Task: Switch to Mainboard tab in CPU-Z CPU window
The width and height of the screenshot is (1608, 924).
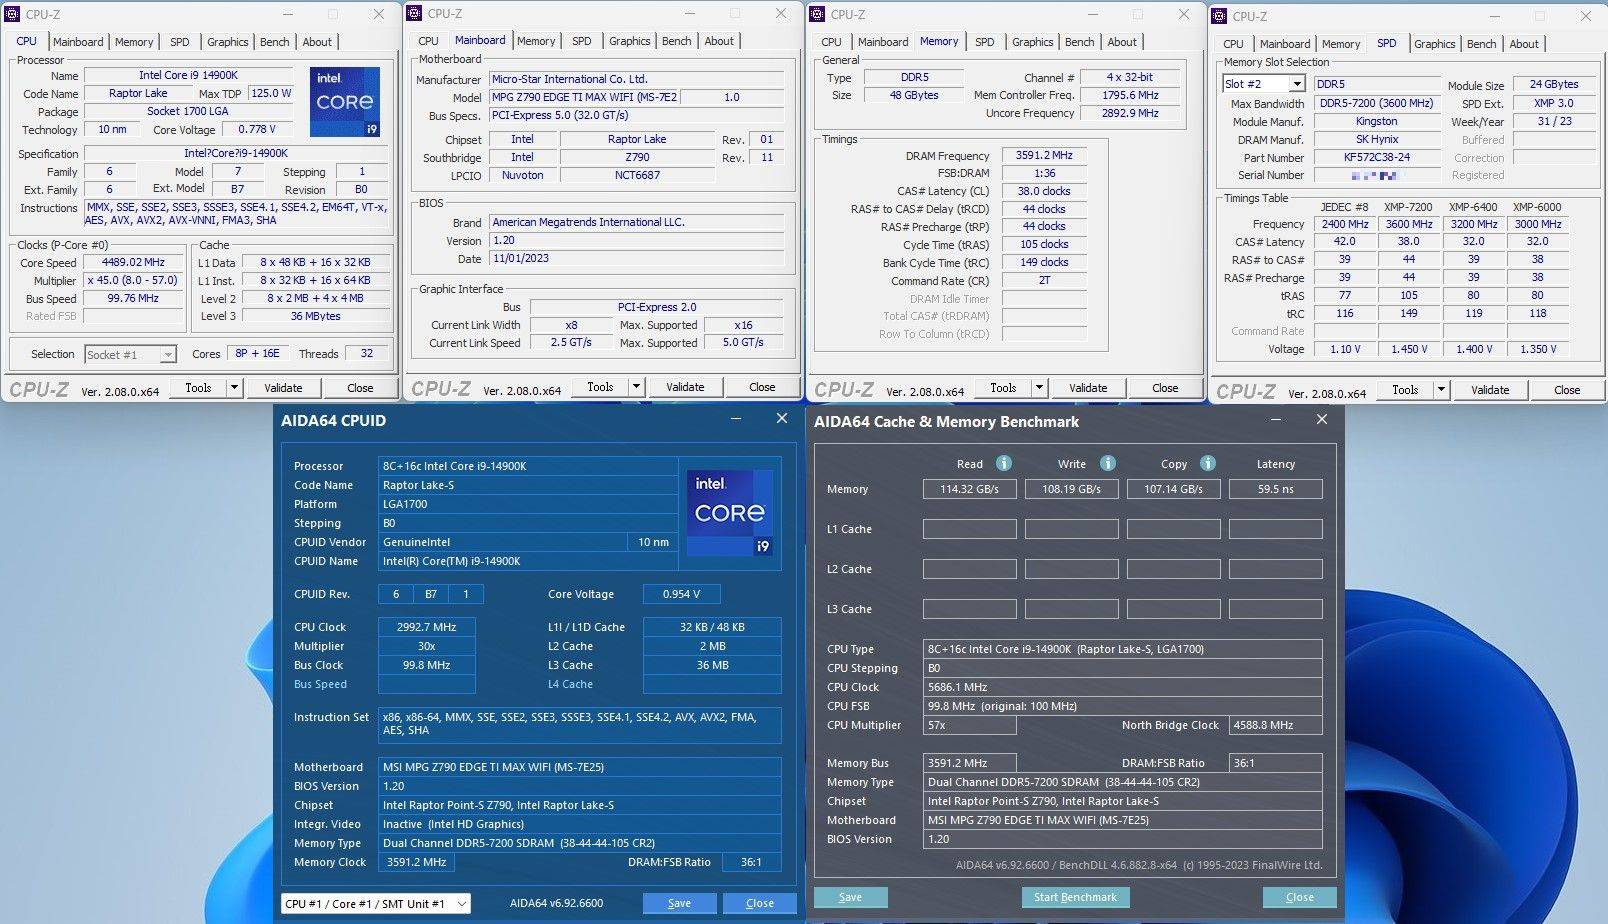Action: (78, 42)
